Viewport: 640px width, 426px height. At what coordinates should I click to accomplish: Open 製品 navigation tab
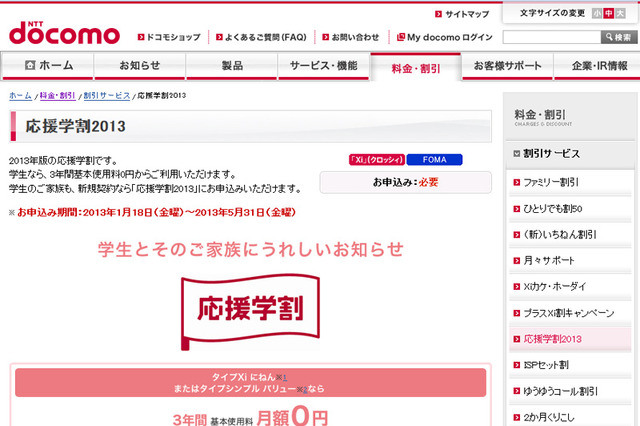pyautogui.click(x=232, y=65)
